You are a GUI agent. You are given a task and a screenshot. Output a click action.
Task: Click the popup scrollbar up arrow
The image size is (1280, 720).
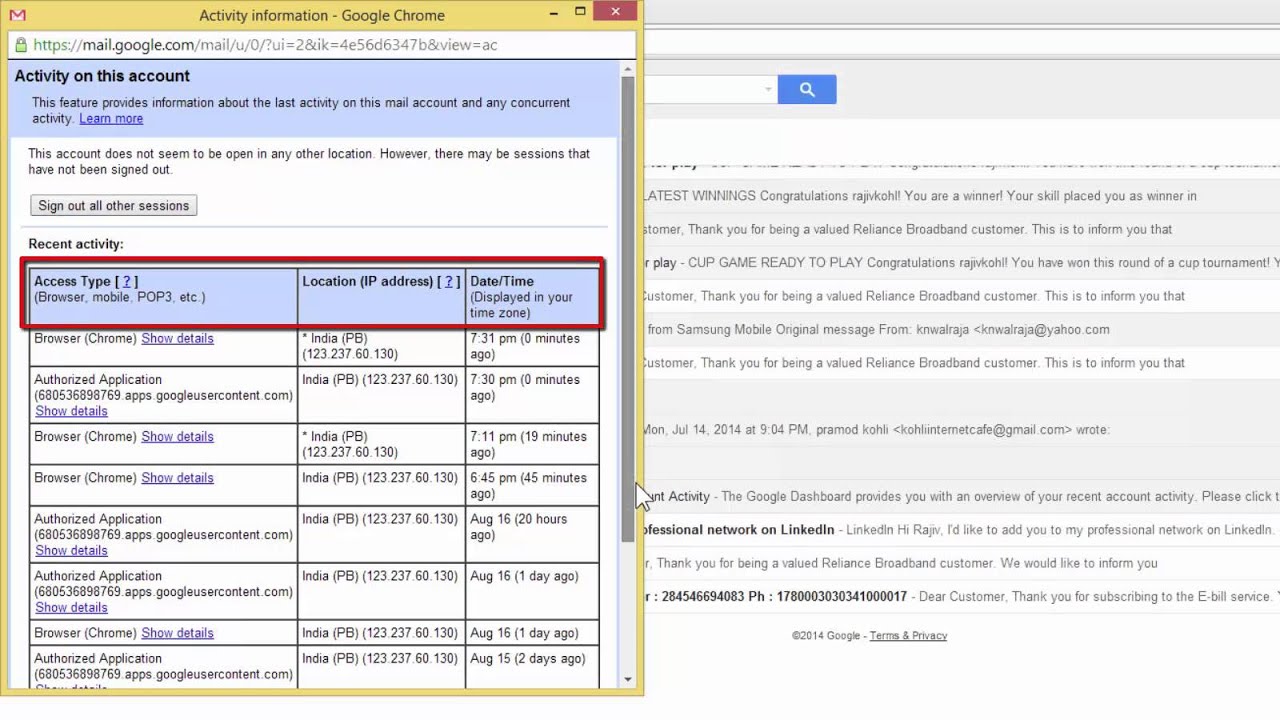(x=628, y=69)
